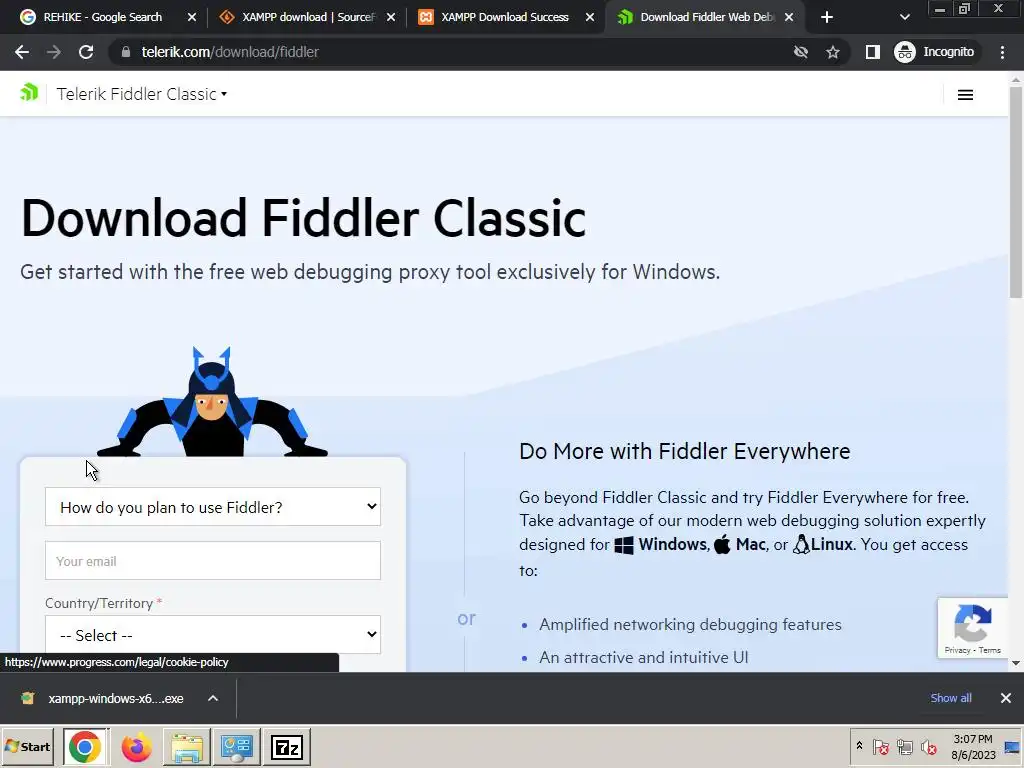Close the REHIKE Google Search tab
Screen dimensions: 1024x768
192,17
